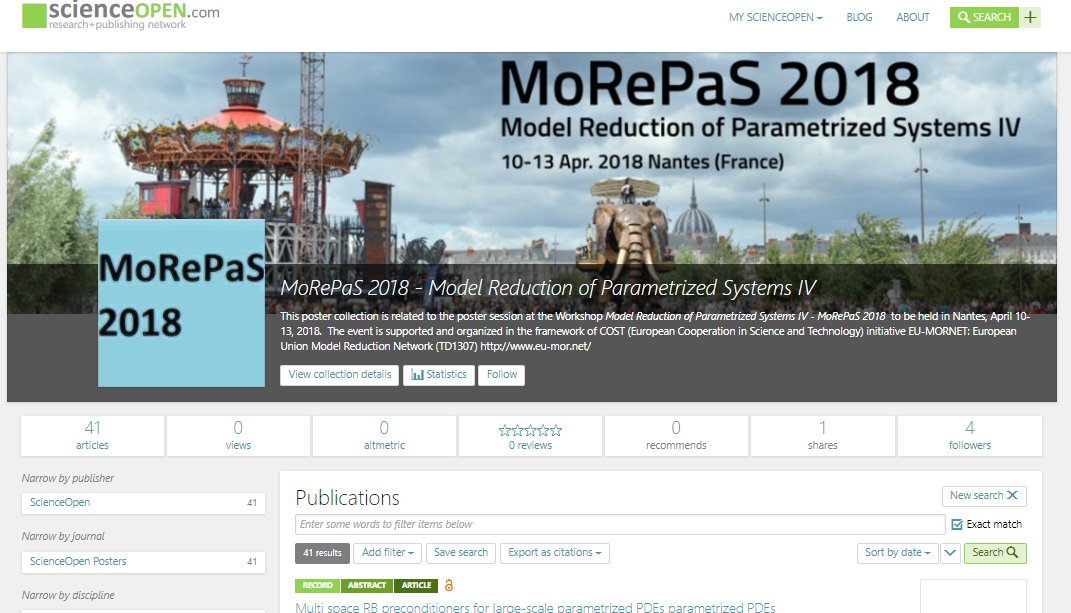This screenshot has width=1071, height=613.
Task: Focus the filter words input field
Action: [620, 524]
